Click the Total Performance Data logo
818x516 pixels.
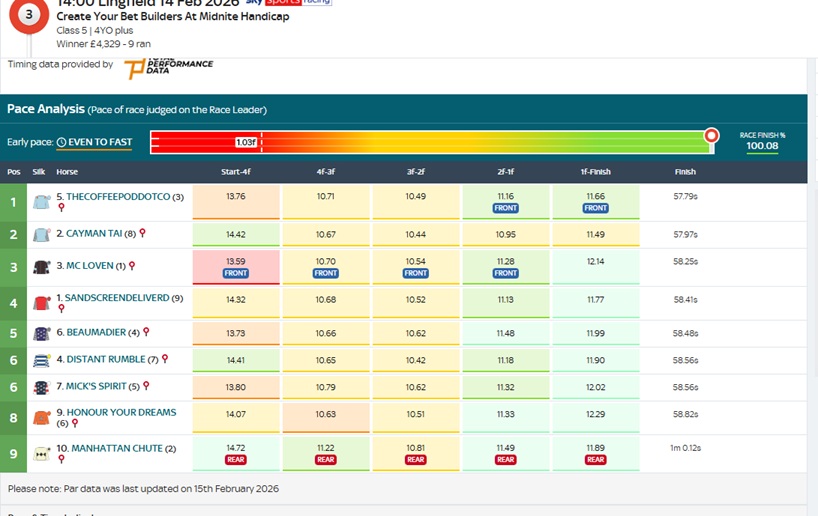point(168,67)
